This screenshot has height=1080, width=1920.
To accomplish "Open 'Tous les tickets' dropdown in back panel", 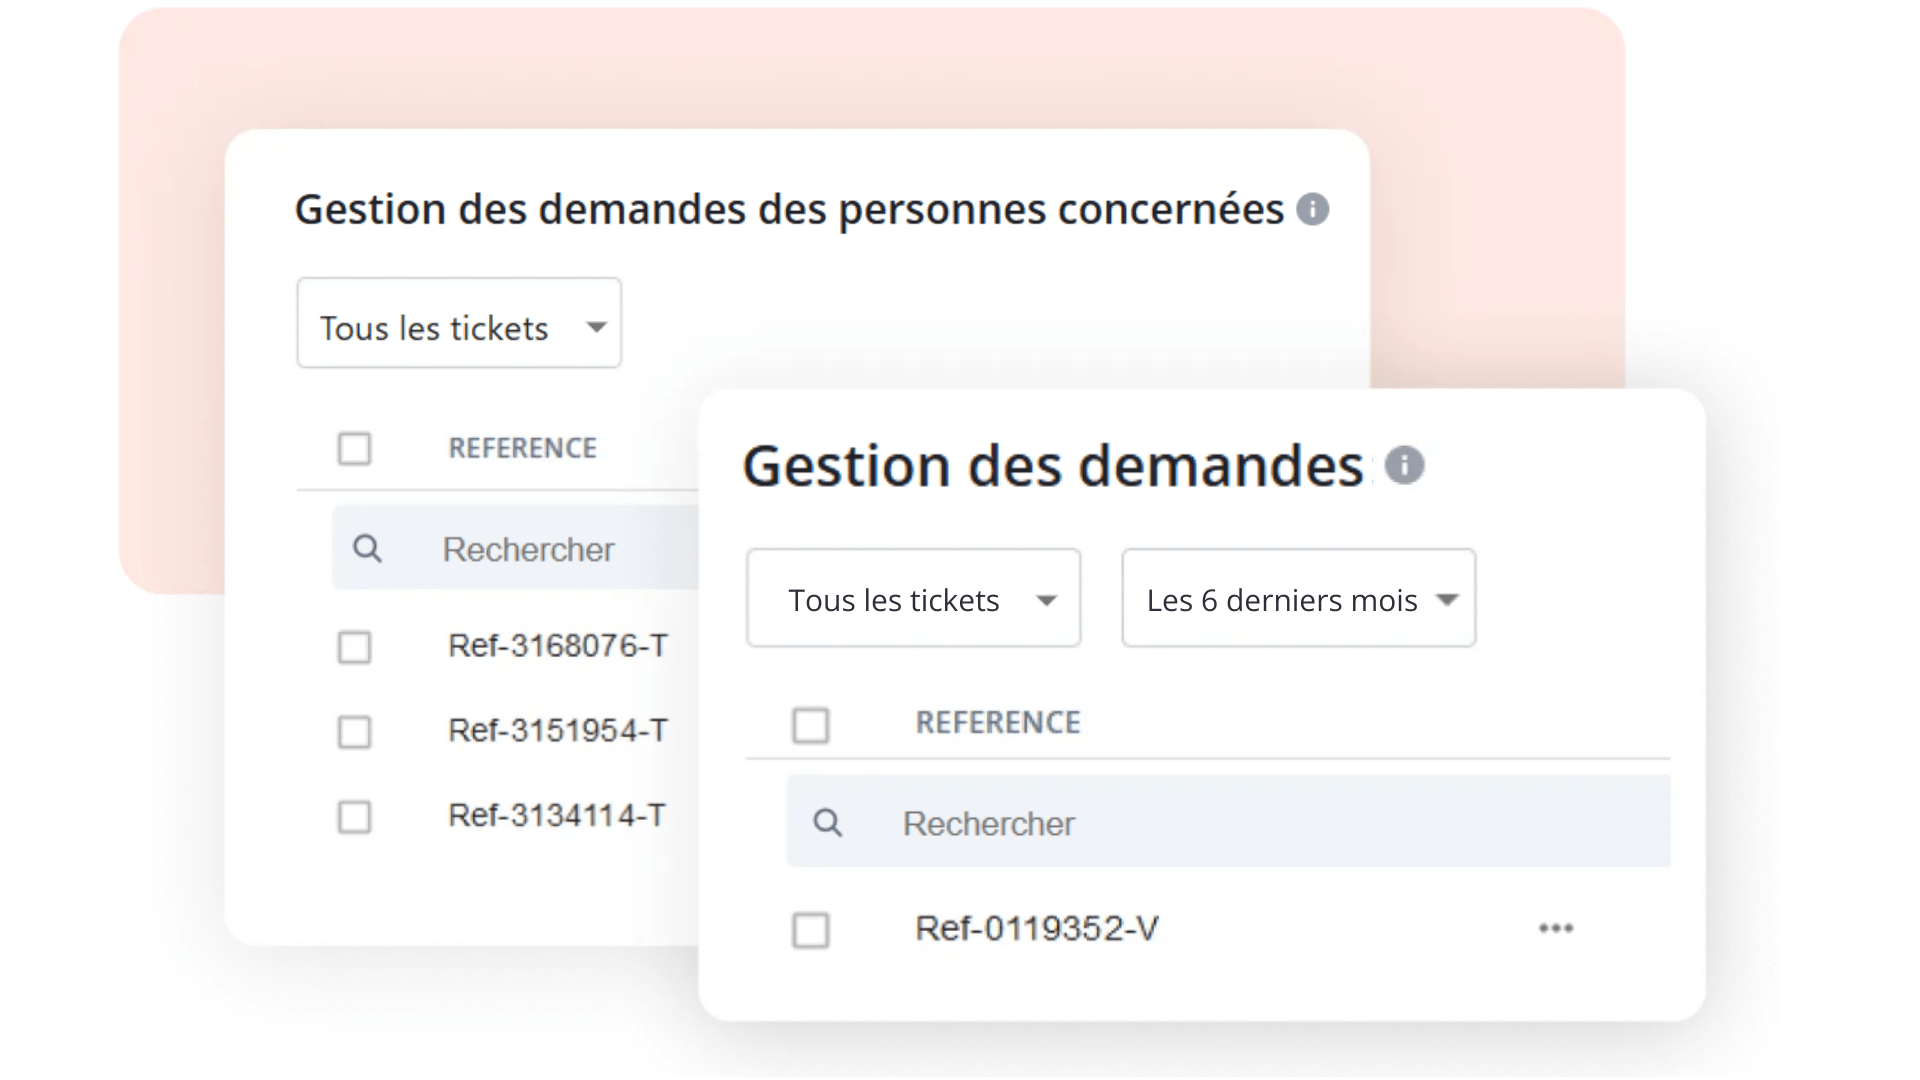I will point(459,323).
